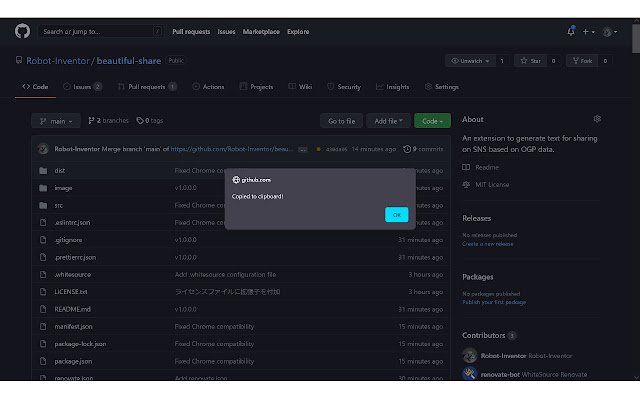
Task: Click the beautiful-share repository link
Action: tap(129, 61)
